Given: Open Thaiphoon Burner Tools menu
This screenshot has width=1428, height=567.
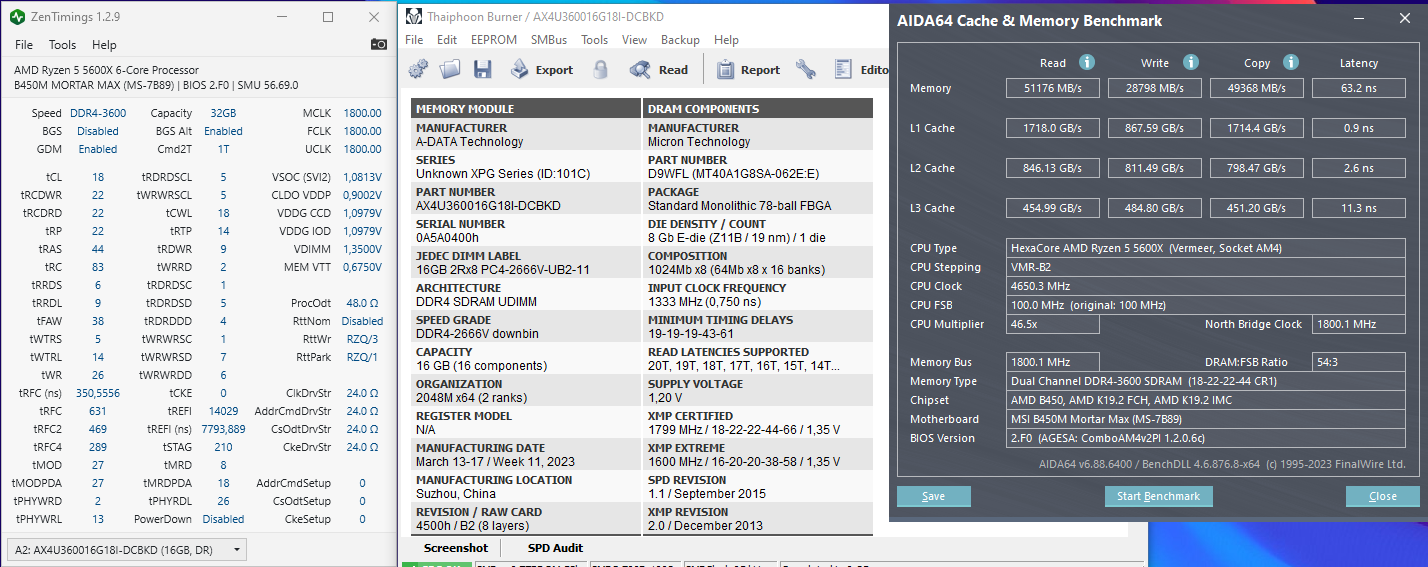Looking at the screenshot, I should pyautogui.click(x=594, y=40).
